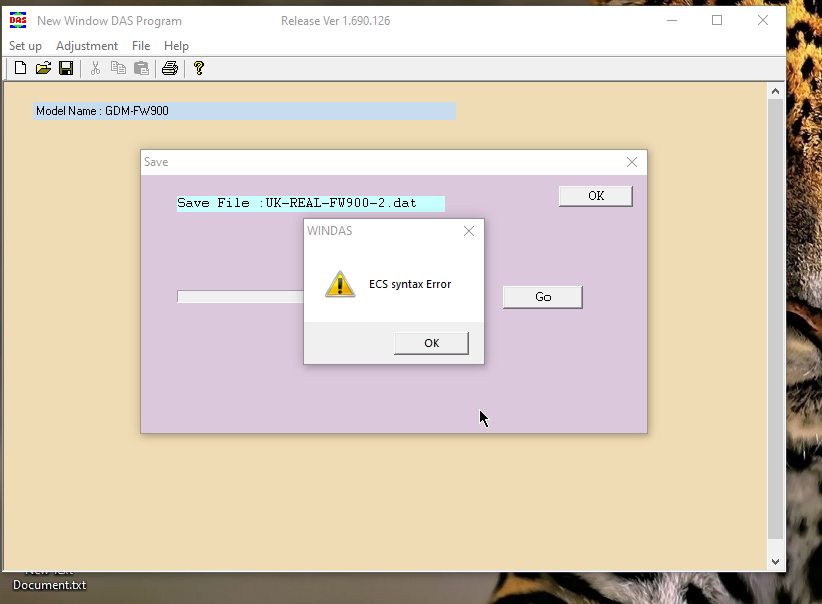
Task: Click the New file toolbar icon
Action: [x=20, y=68]
